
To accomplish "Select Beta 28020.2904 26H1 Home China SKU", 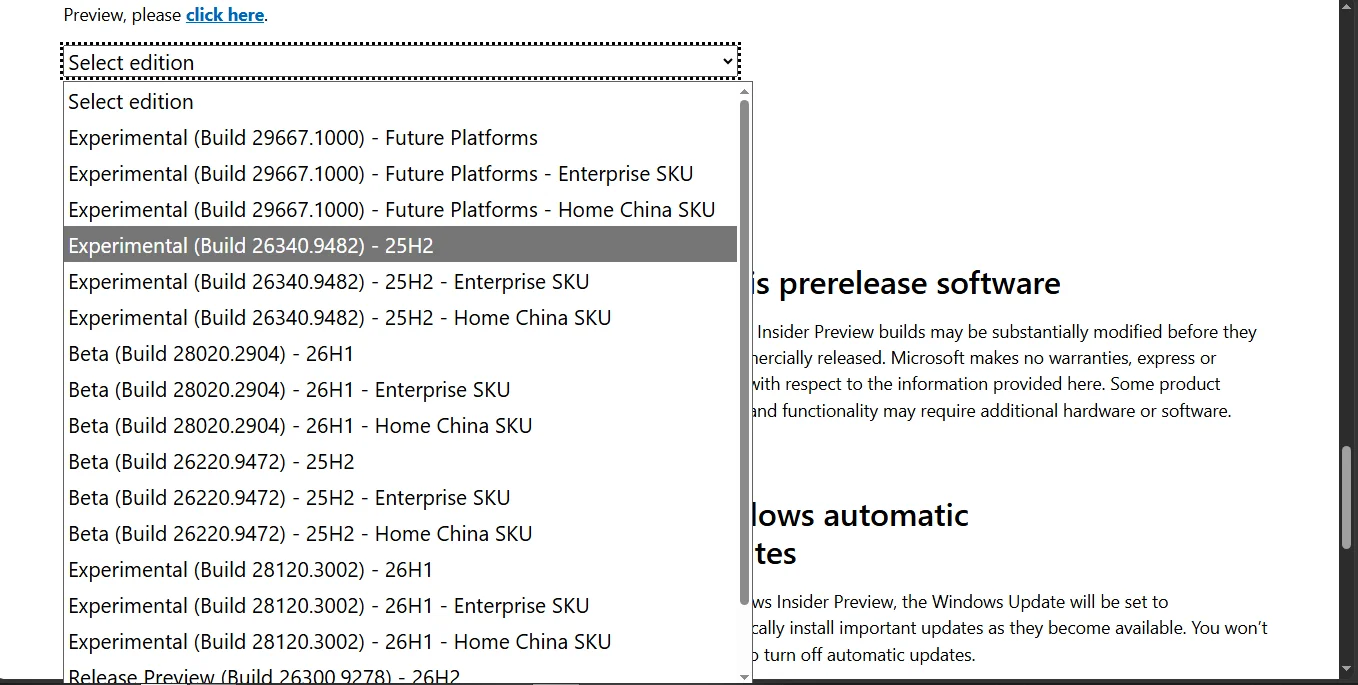I will point(400,426).
